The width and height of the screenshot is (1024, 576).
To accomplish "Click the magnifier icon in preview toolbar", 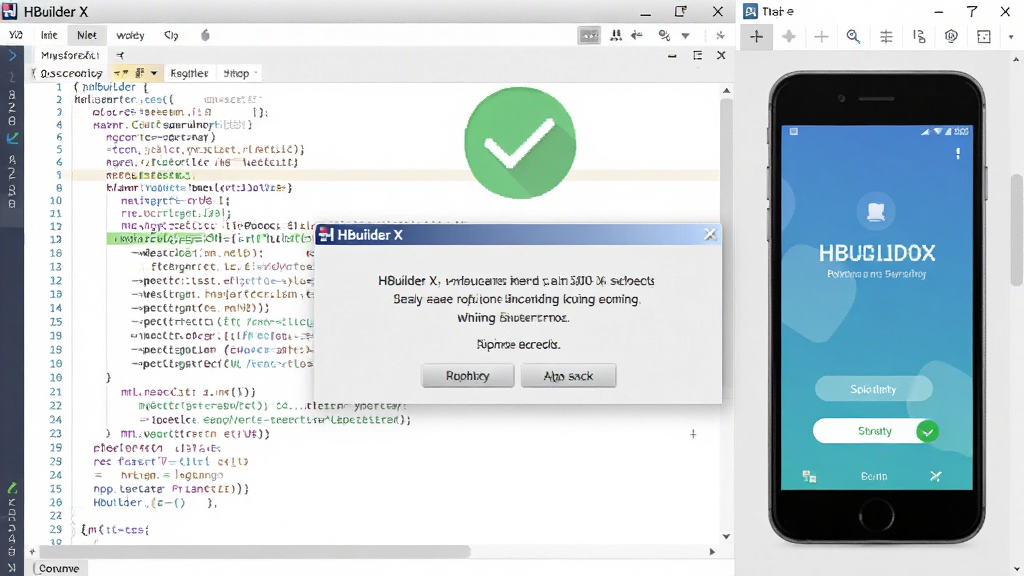I will (x=853, y=37).
